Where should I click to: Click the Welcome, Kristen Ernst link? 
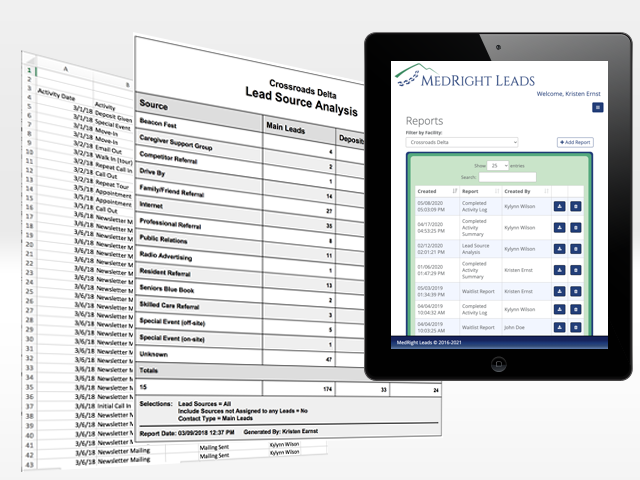[568, 94]
